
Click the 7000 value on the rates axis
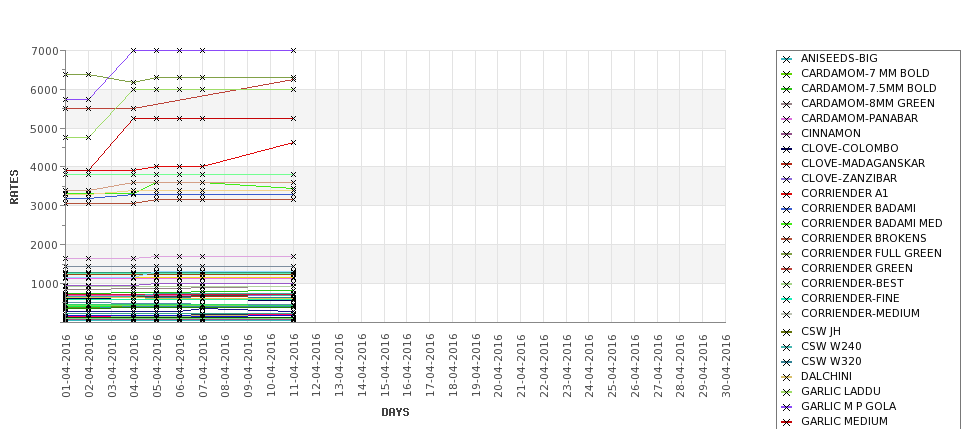(x=45, y=50)
